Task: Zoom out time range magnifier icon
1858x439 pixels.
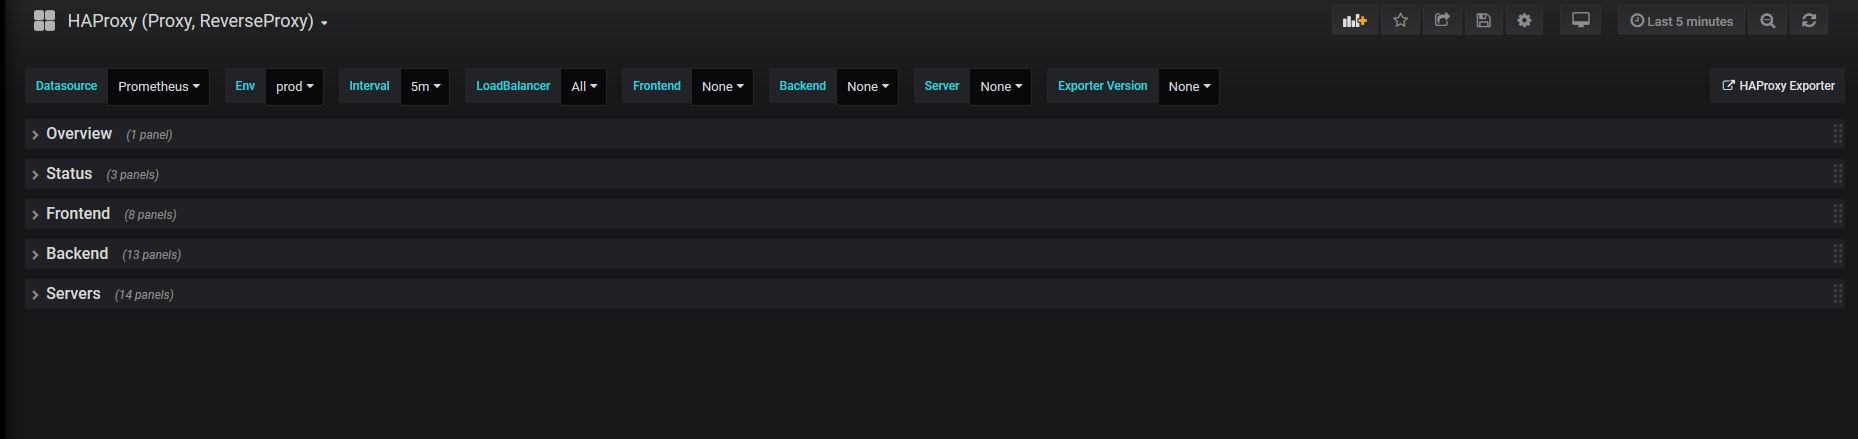Action: [x=1767, y=21]
